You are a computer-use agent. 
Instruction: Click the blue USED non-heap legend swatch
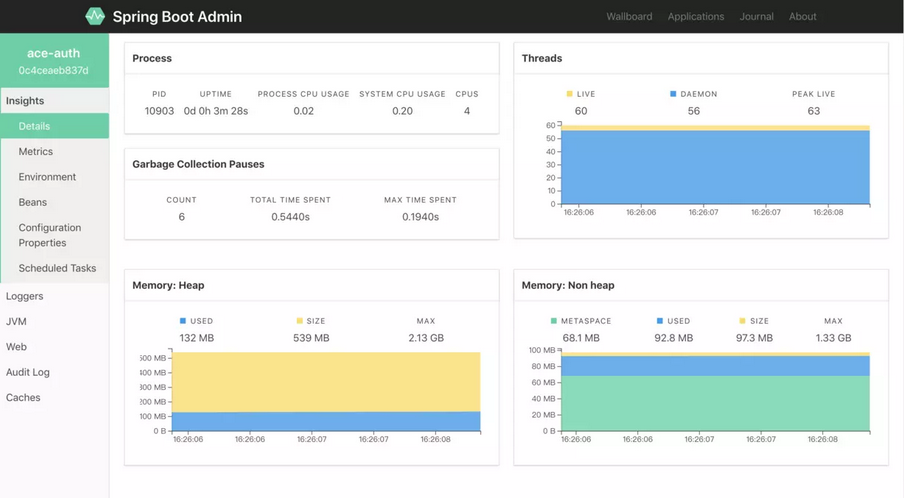(660, 321)
